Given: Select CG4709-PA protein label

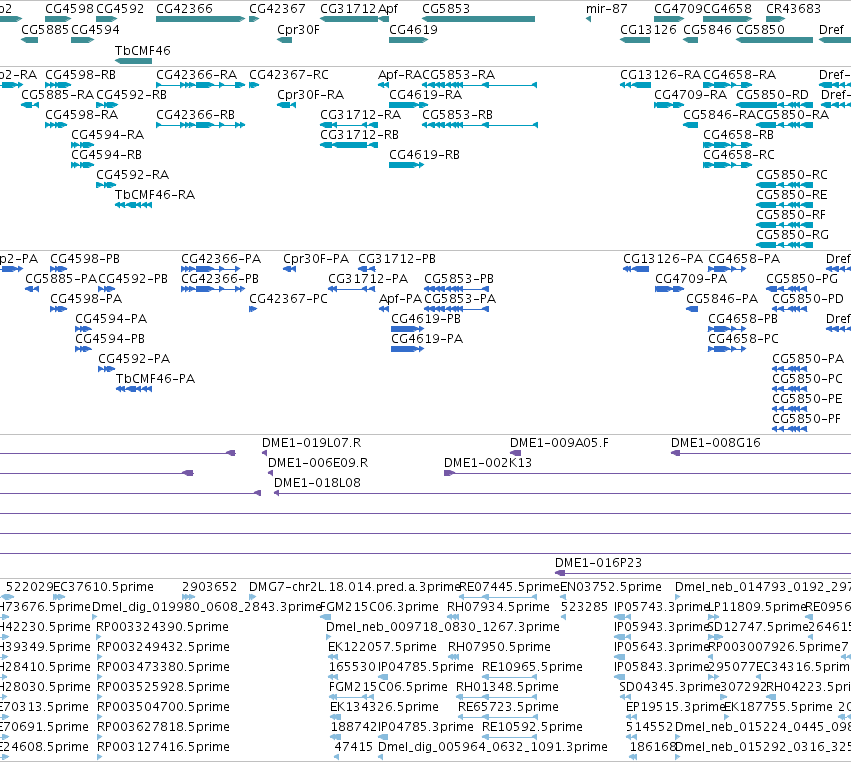Looking at the screenshot, I should (x=691, y=278).
